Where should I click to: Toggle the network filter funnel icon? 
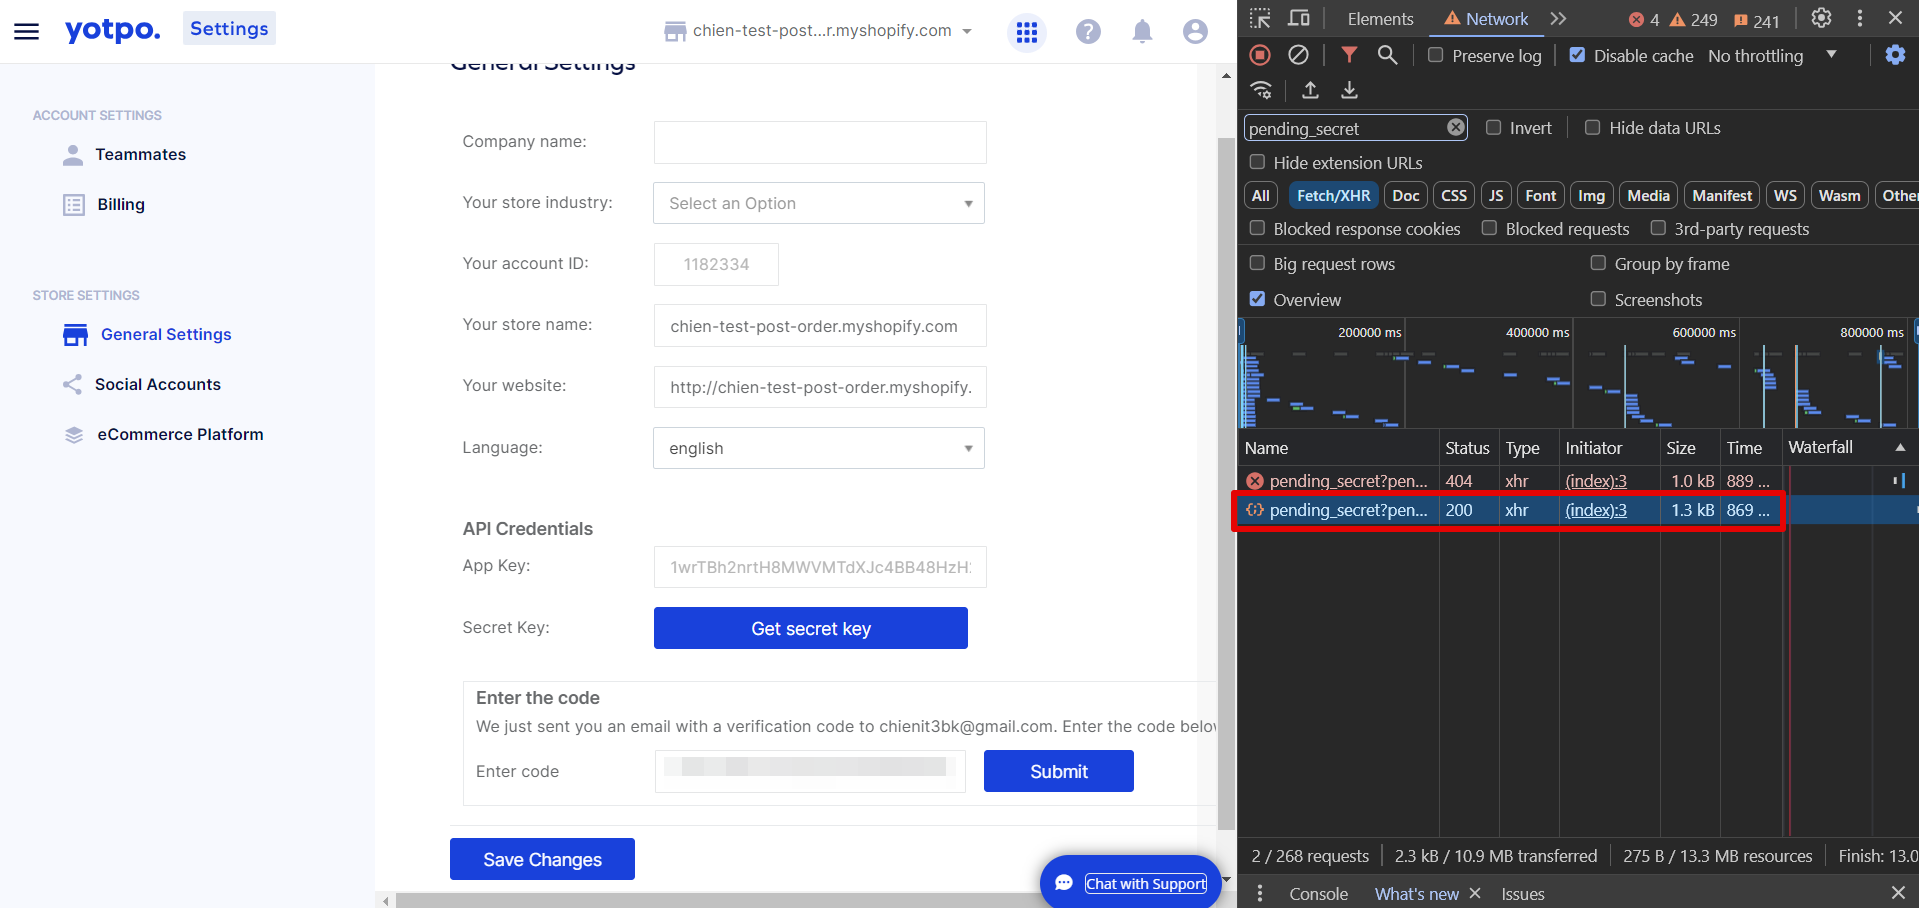pos(1349,55)
